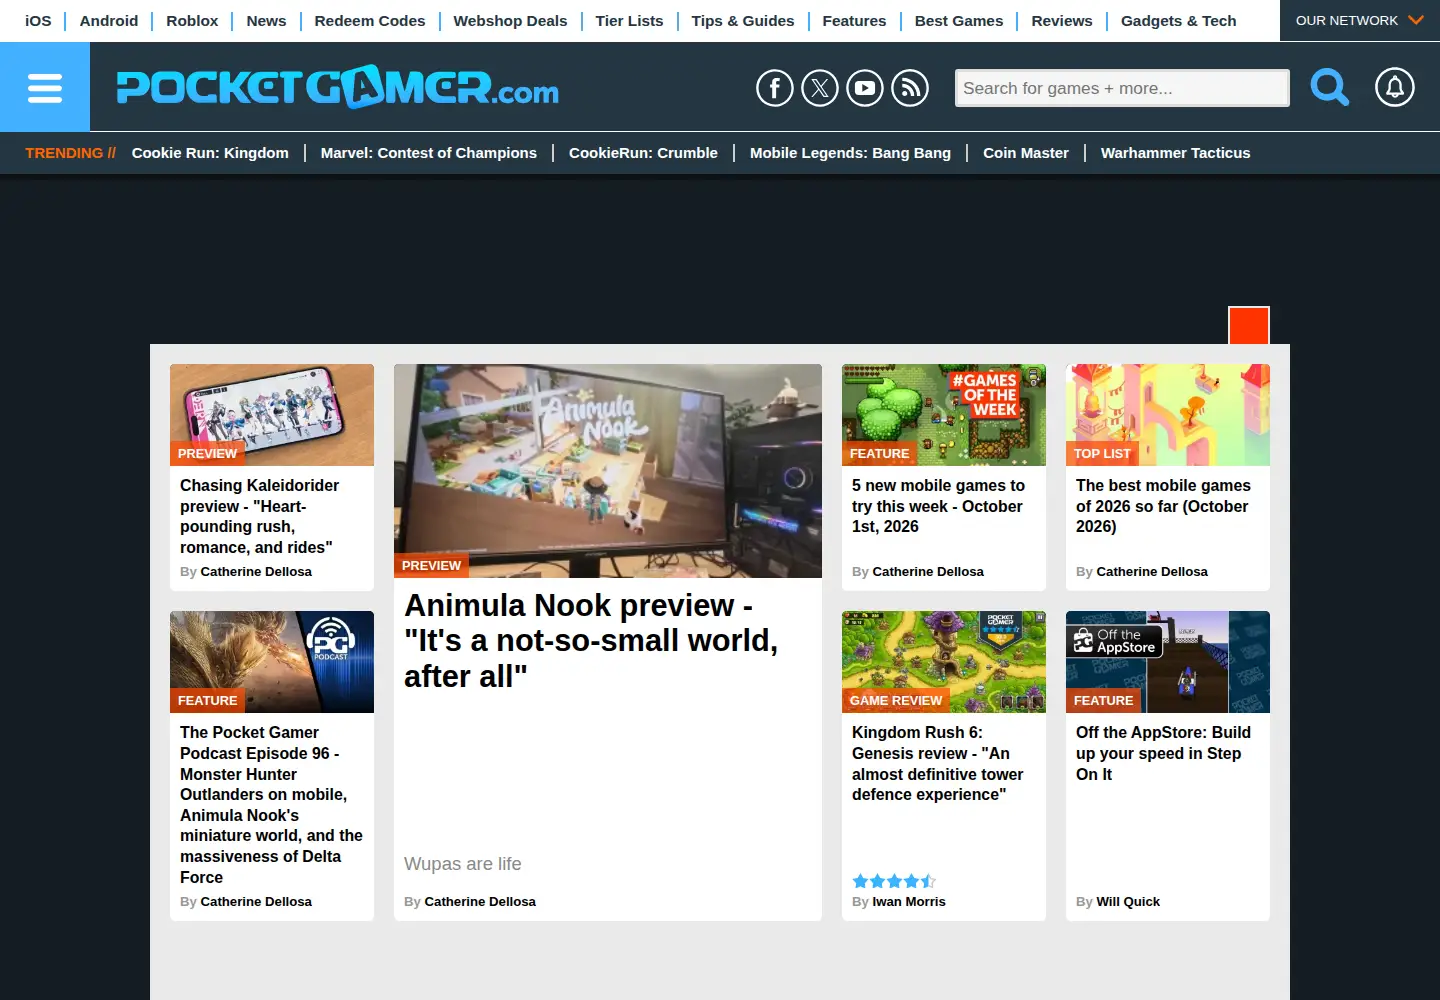Screen dimensions: 1440x1000
Task: Open trending Cookie Run: Kingdom
Action: click(x=210, y=153)
